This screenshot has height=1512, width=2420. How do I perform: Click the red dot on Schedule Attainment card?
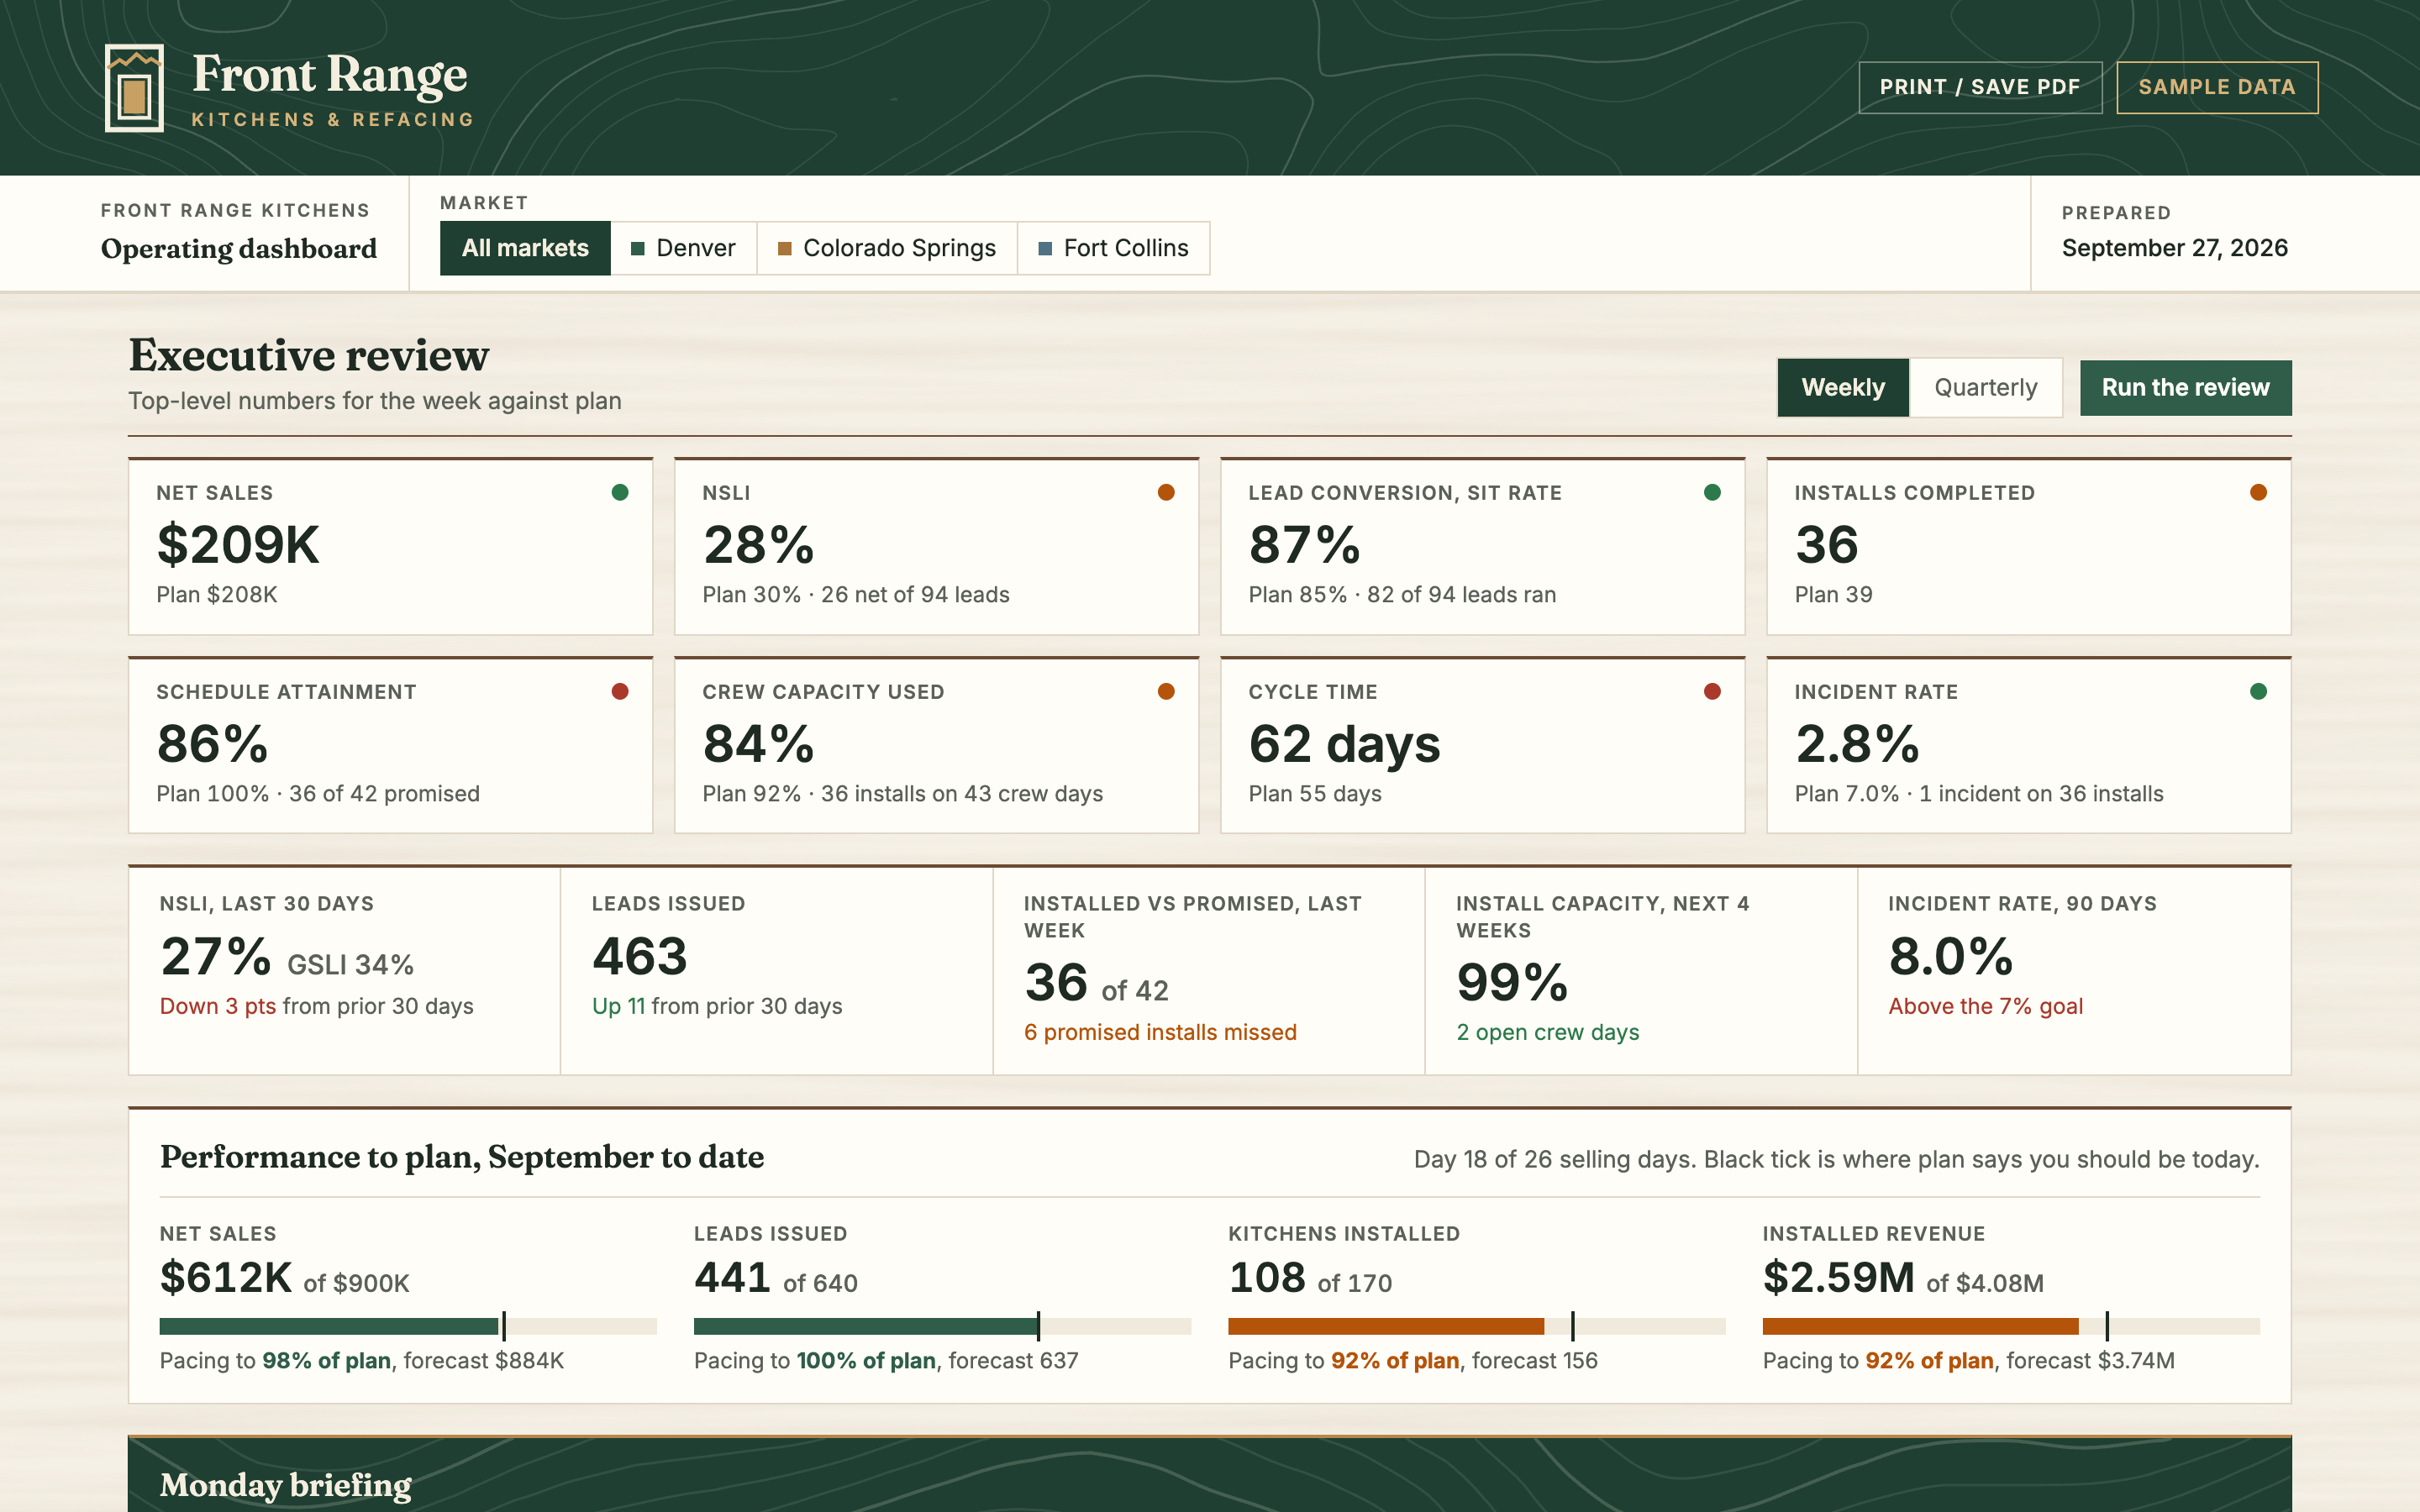[x=620, y=691]
